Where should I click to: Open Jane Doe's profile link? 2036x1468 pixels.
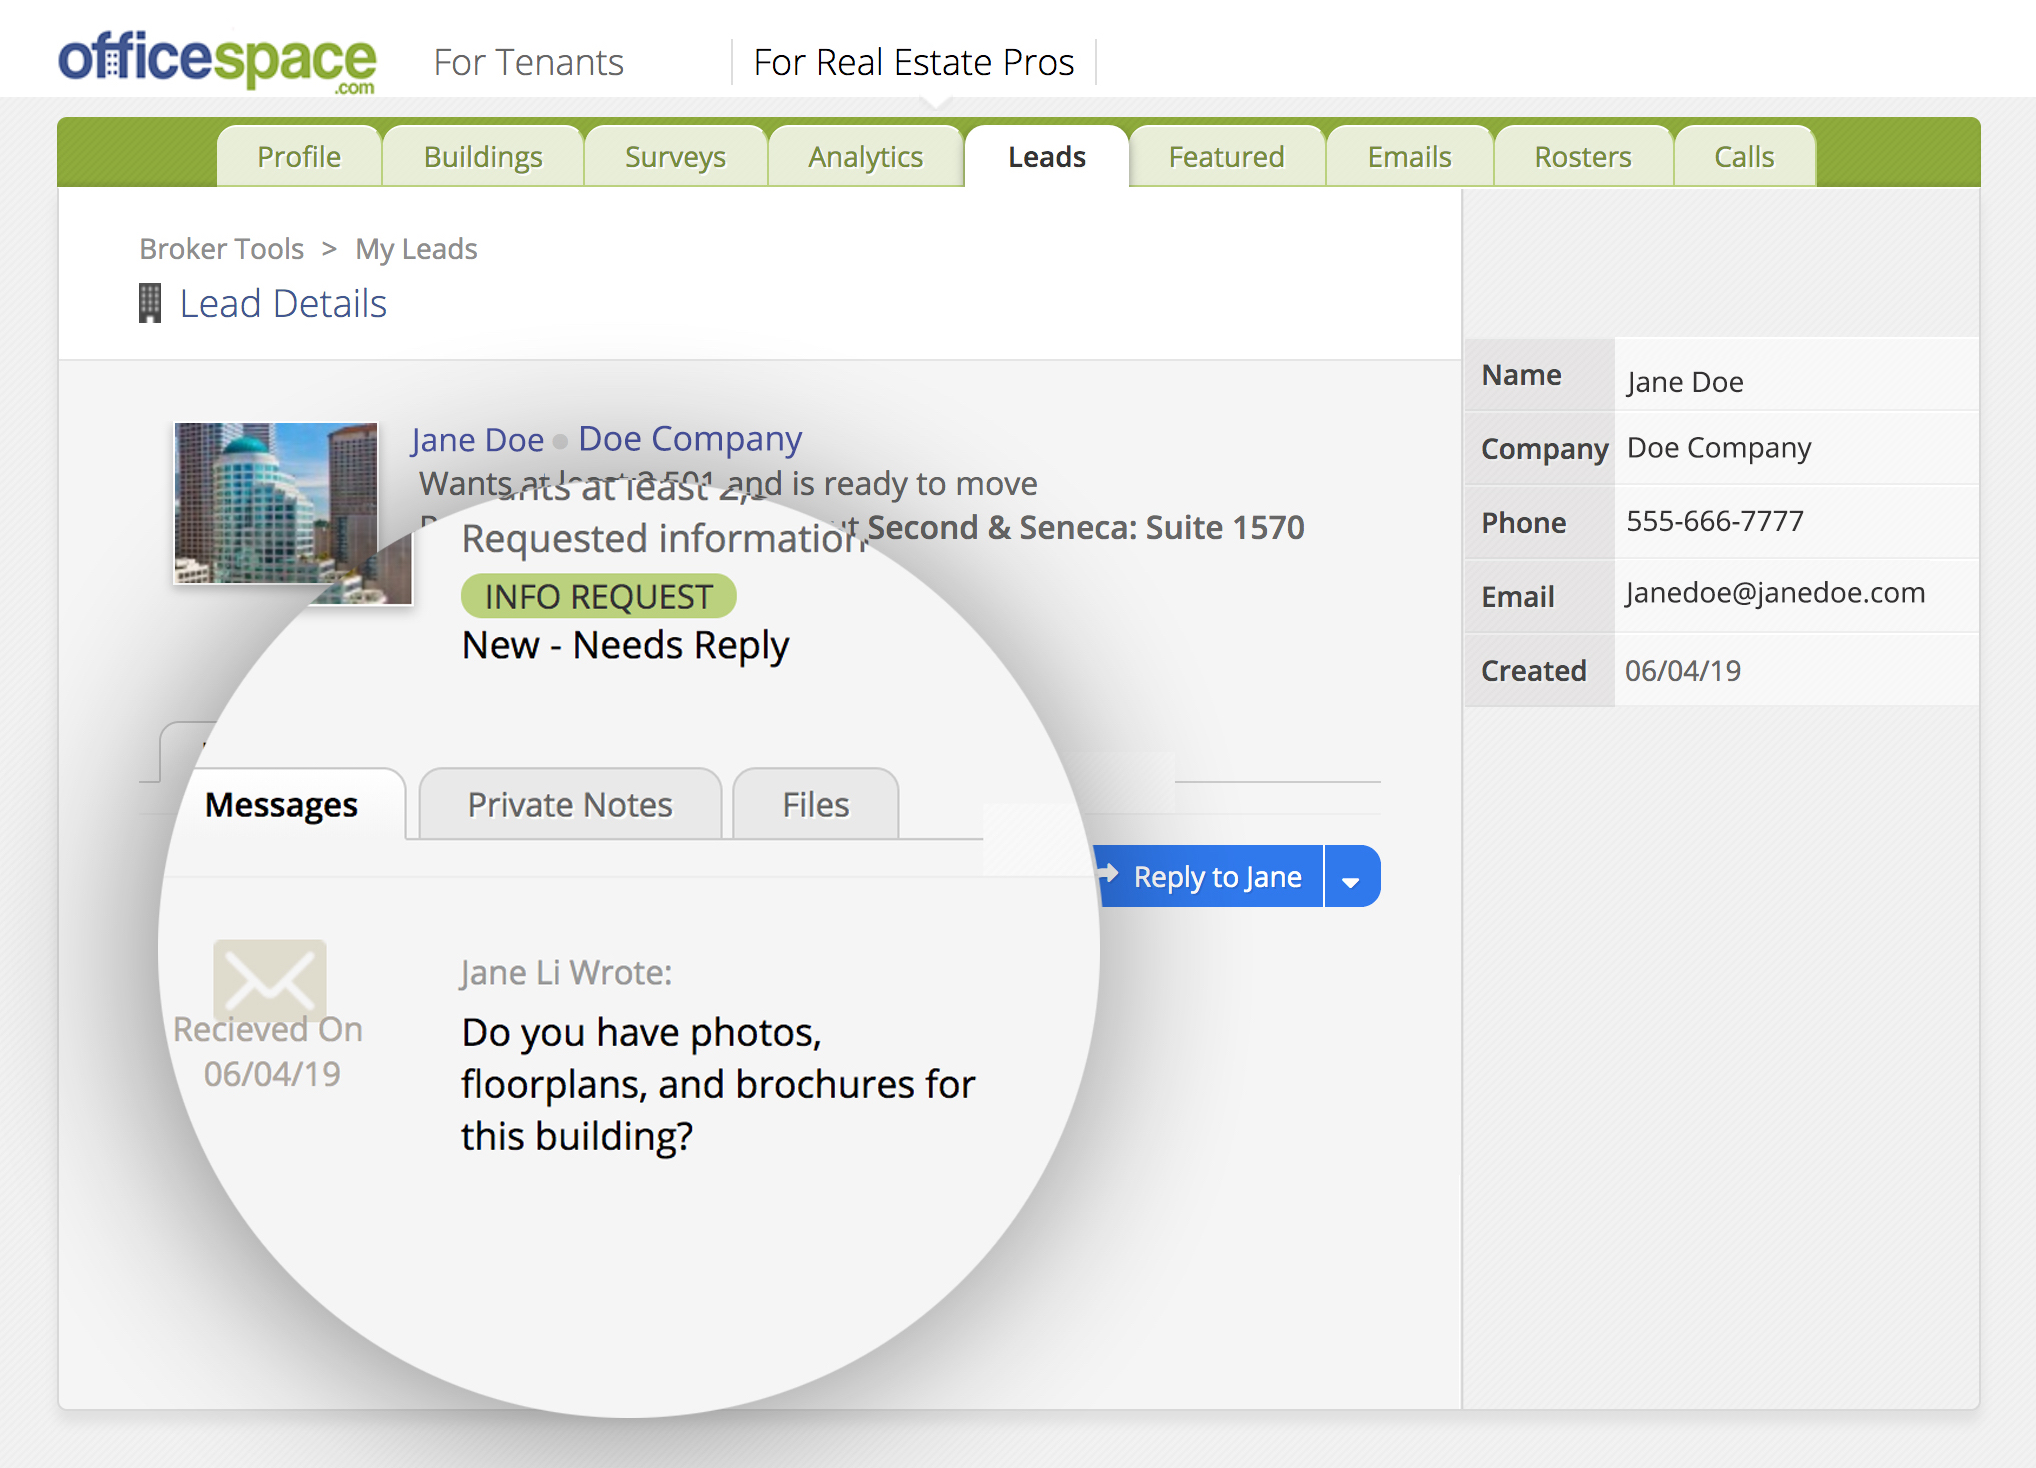tap(476, 438)
